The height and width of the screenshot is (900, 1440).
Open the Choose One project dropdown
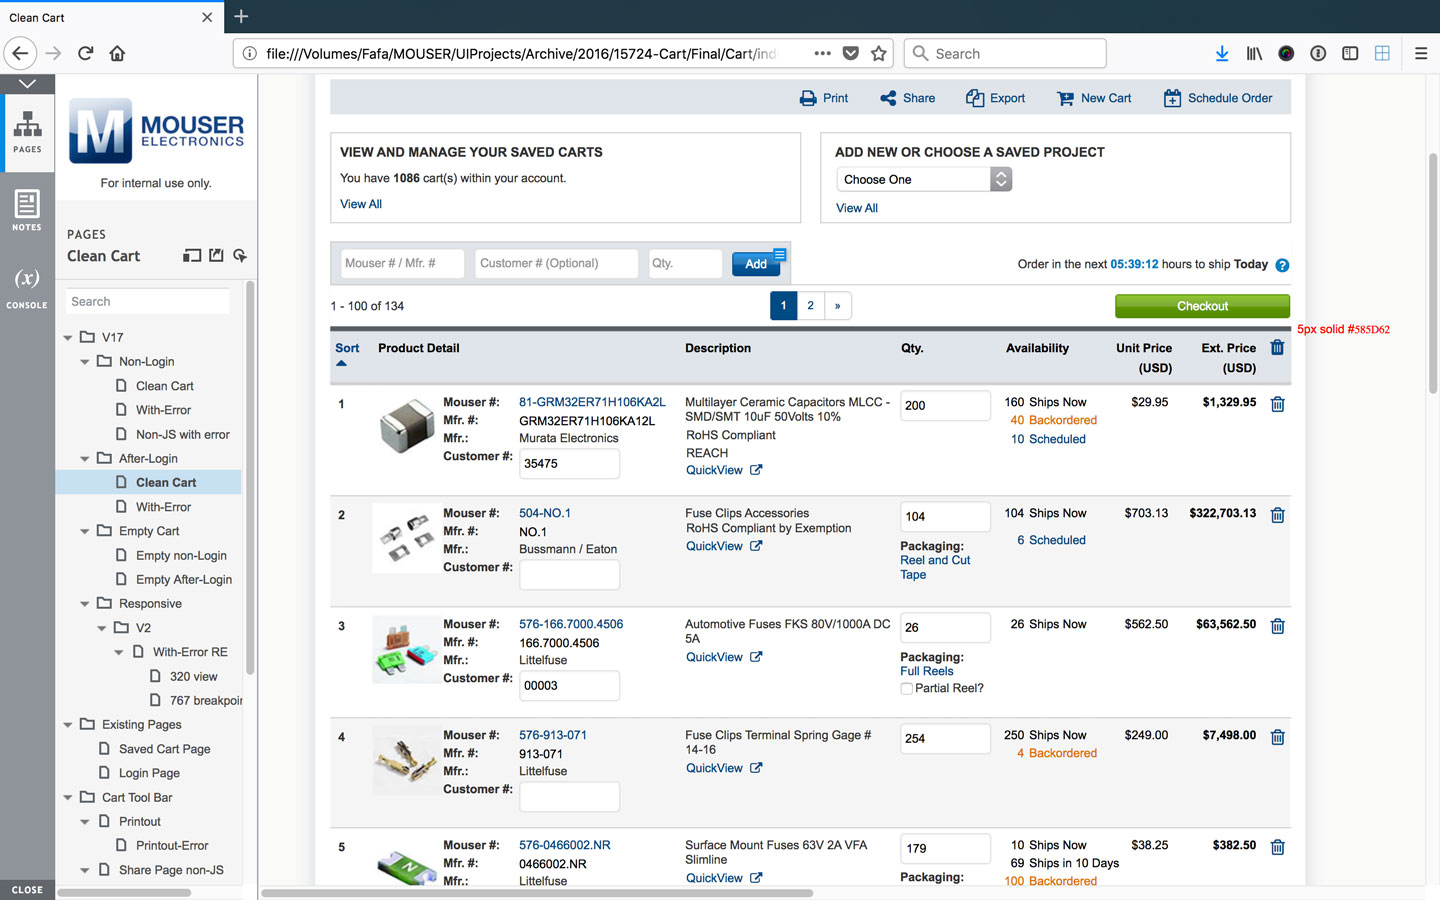click(924, 179)
